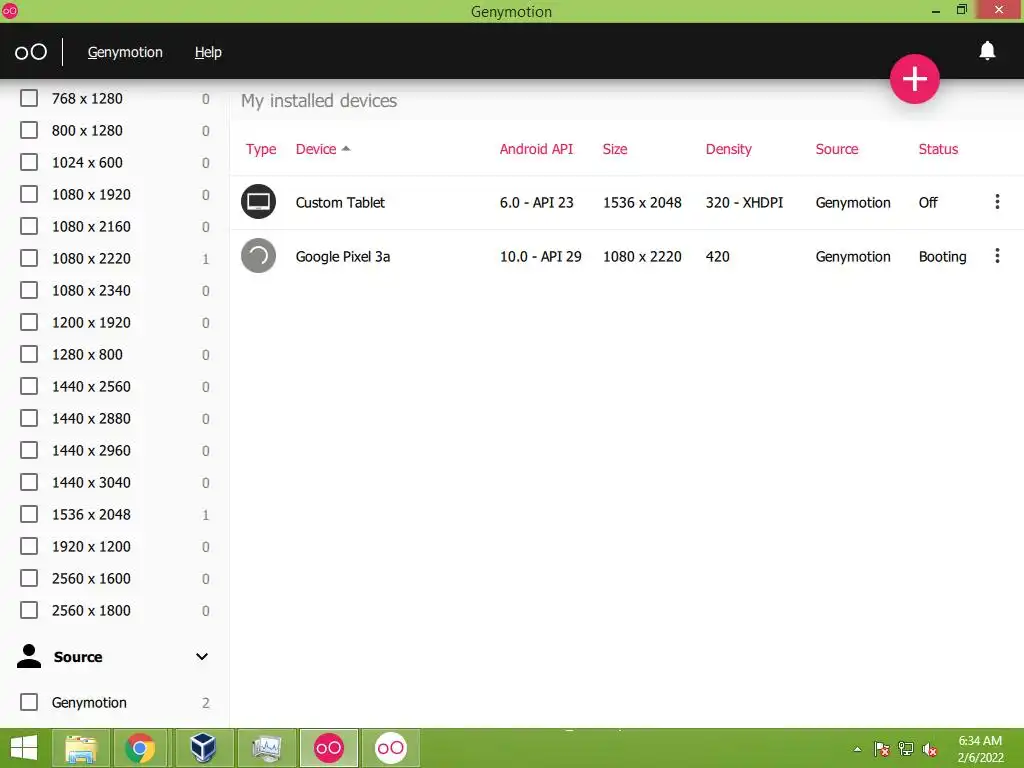Check the 1280 x 800 filter

pyautogui.click(x=29, y=354)
